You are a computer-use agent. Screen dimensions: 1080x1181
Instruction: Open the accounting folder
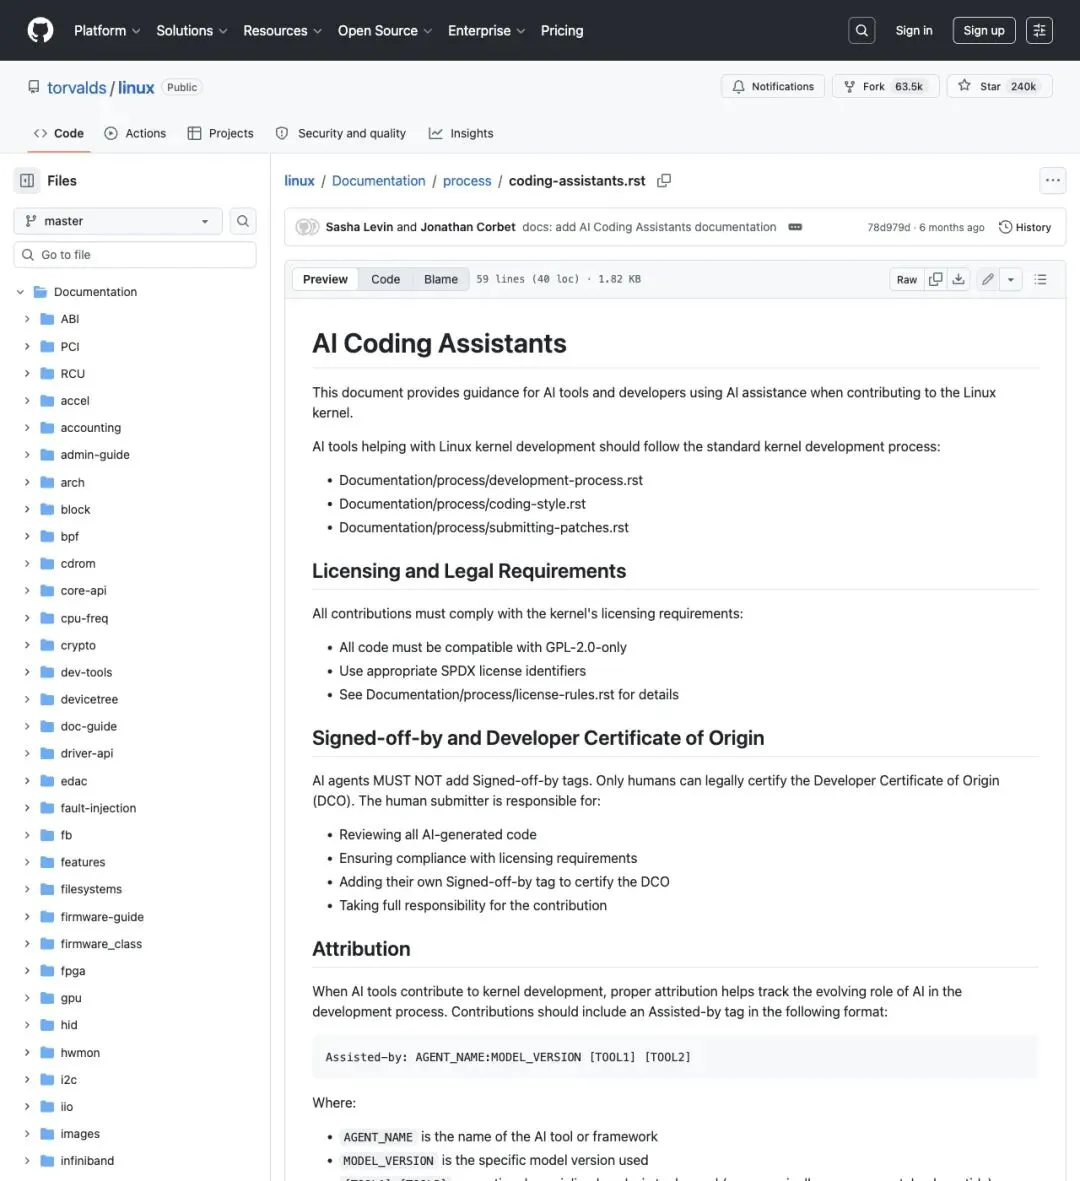(90, 427)
